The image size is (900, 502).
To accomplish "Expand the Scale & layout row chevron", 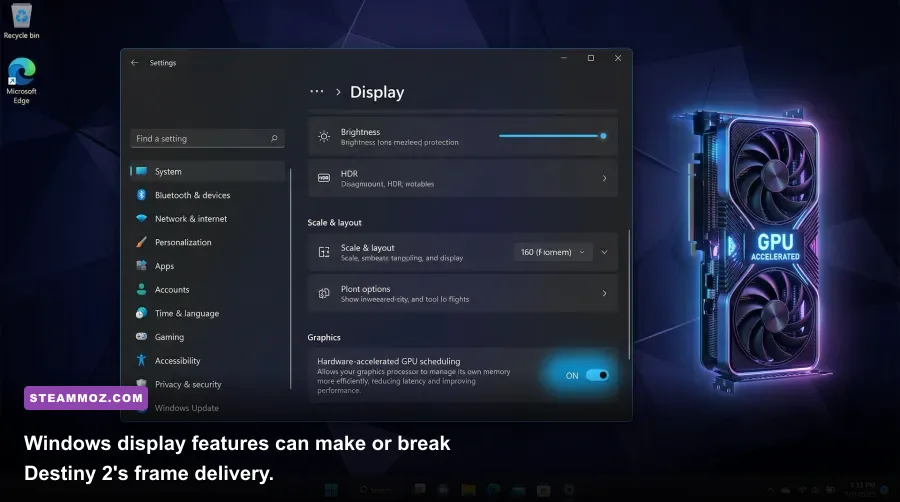I will (604, 252).
